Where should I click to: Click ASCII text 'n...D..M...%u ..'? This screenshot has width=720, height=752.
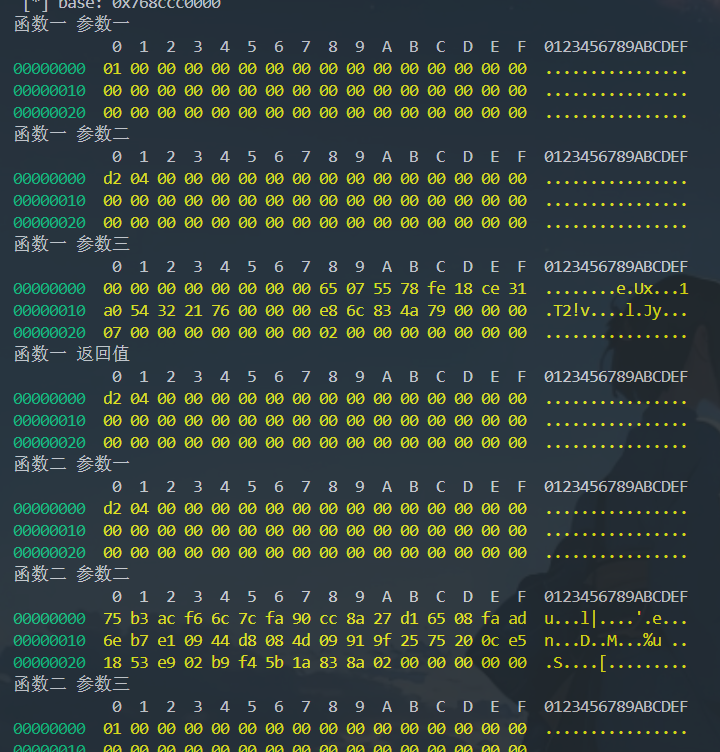[616, 641]
